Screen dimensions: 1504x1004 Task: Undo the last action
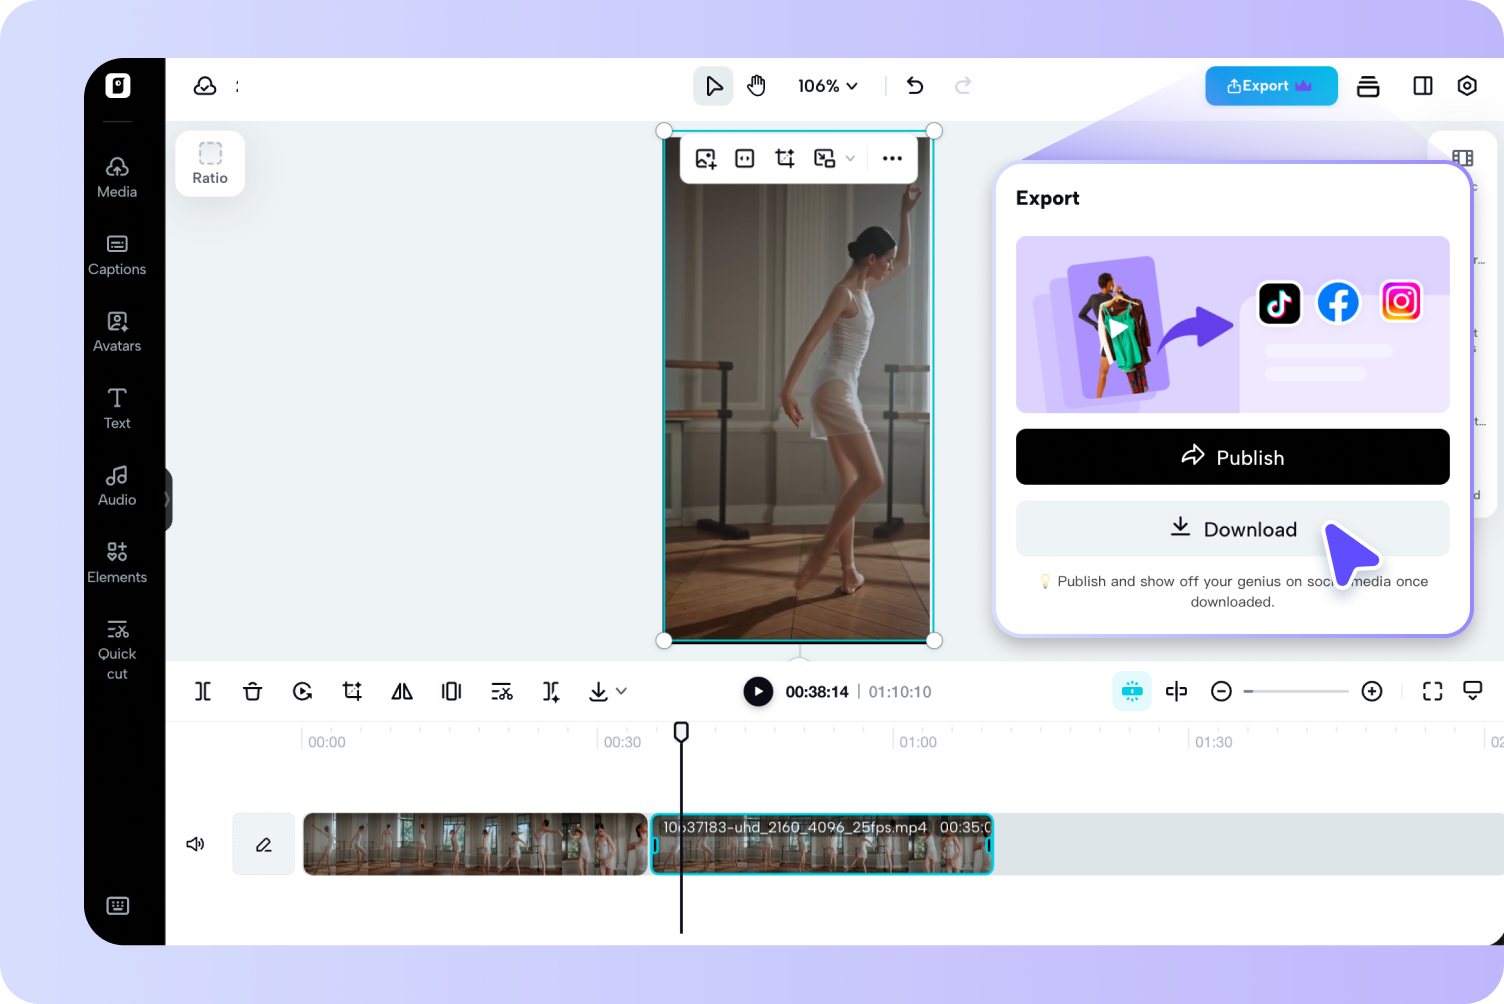915,86
